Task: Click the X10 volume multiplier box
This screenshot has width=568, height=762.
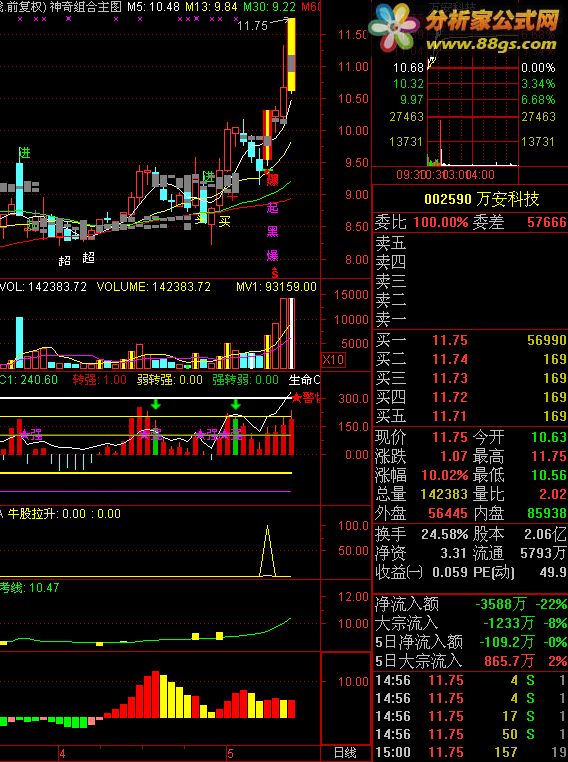Action: point(333,360)
